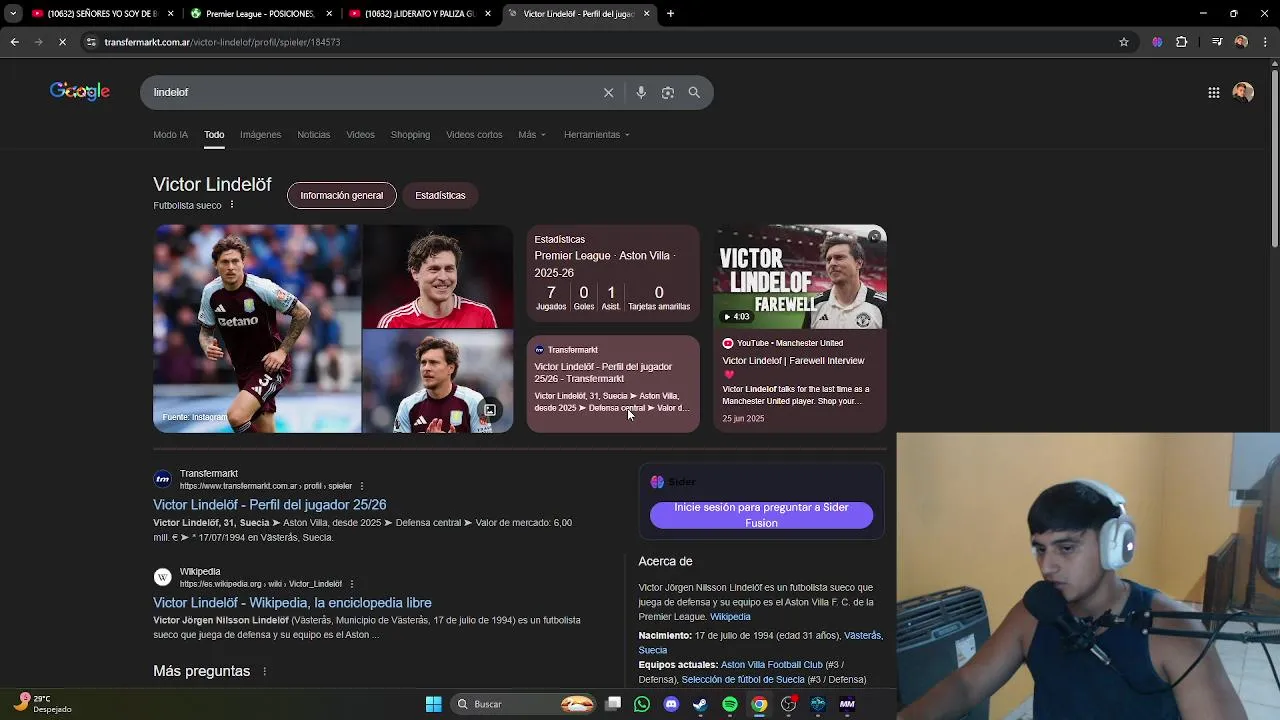Select the Información general chip
The width and height of the screenshot is (1280, 720).
342,195
